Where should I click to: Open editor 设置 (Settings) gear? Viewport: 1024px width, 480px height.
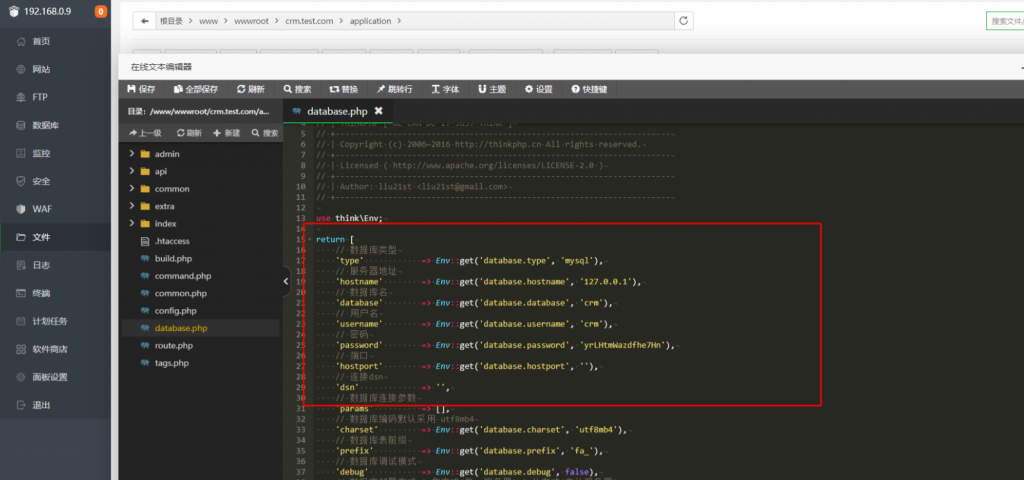point(538,89)
